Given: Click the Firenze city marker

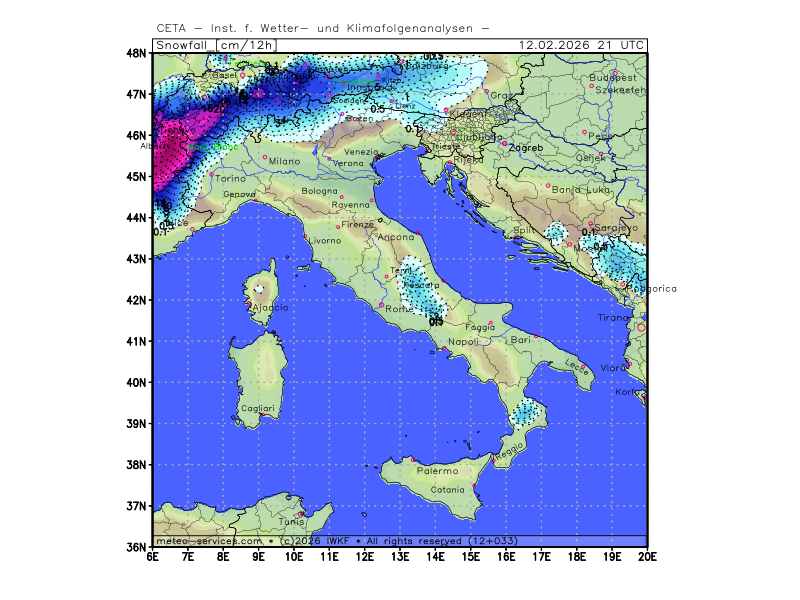Looking at the screenshot, I should (338, 226).
